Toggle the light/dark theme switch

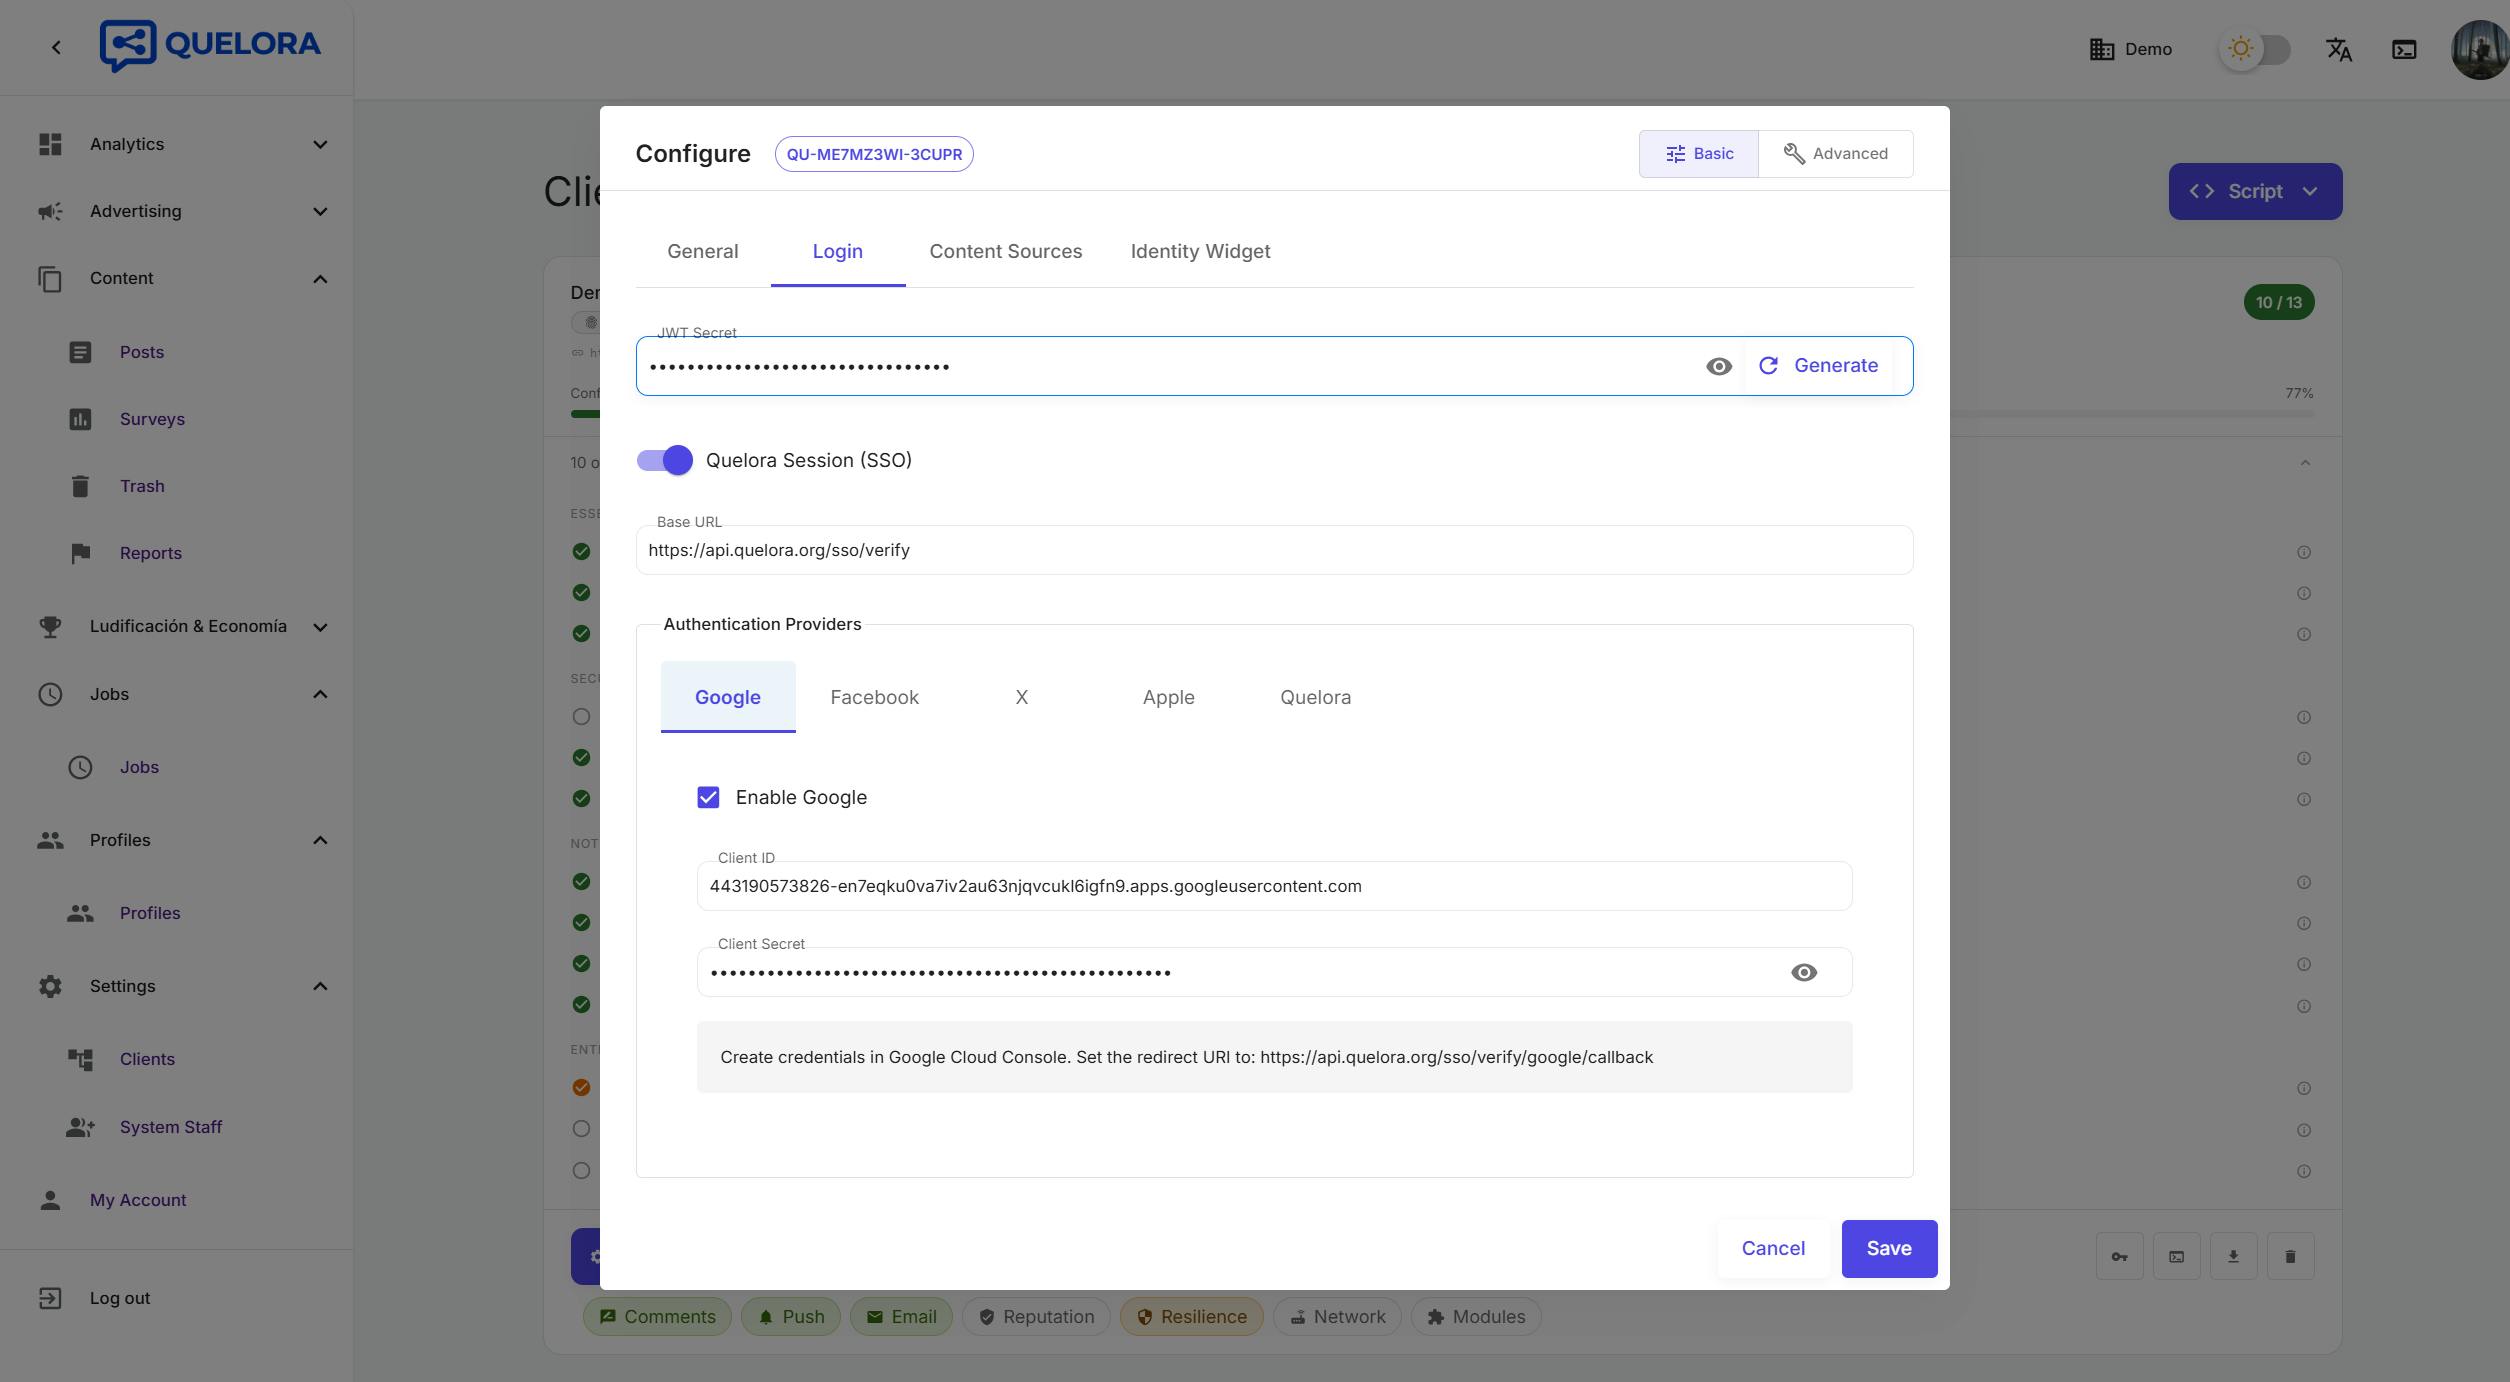point(2256,49)
